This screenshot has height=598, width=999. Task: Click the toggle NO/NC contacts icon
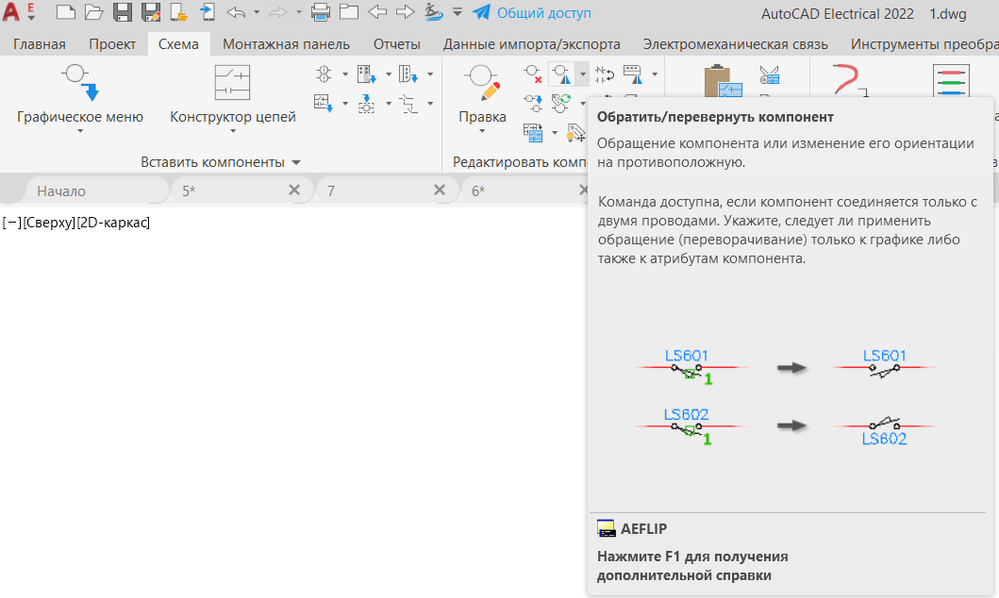pos(604,75)
